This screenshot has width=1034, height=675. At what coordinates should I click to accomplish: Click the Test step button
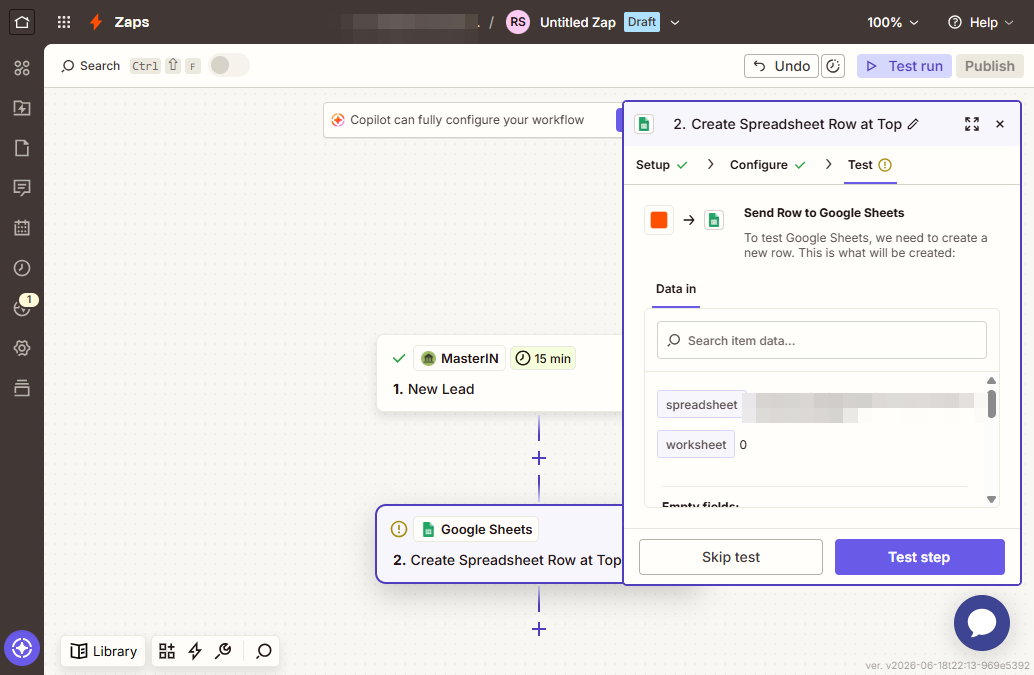pyautogui.click(x=919, y=557)
